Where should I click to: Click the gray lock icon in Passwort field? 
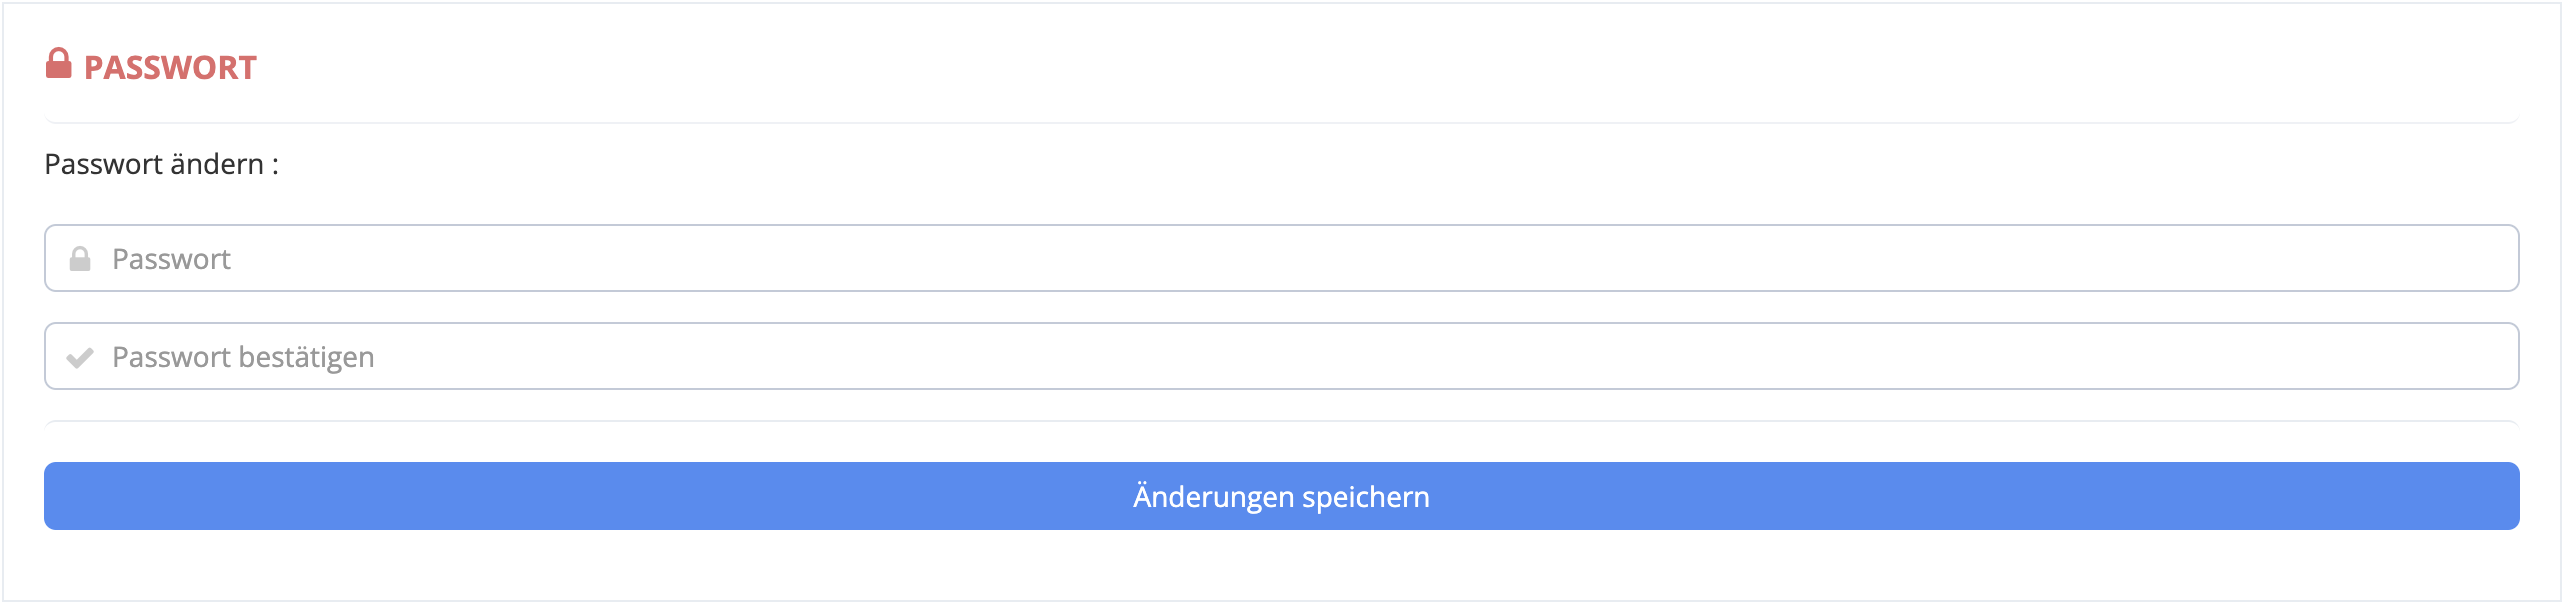80,259
